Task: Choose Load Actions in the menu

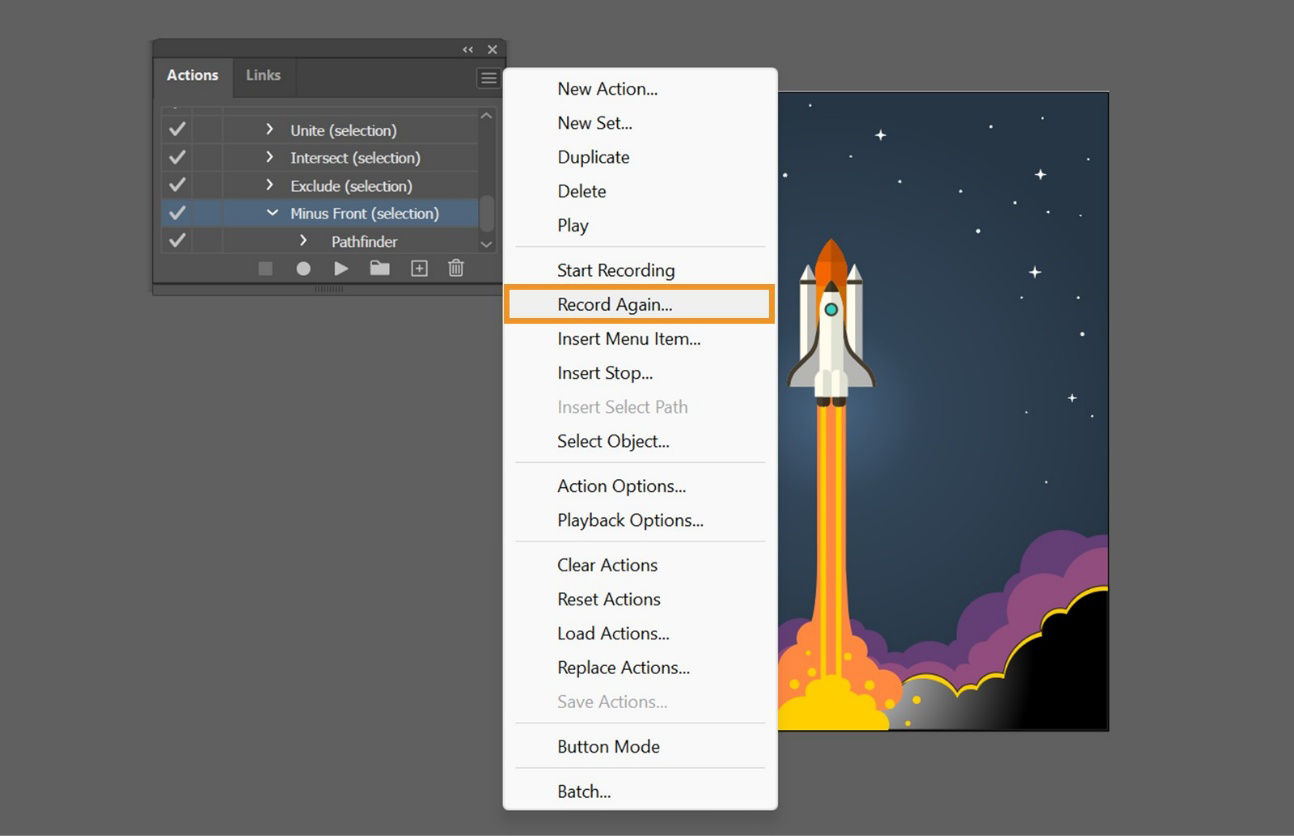Action: 612,633
